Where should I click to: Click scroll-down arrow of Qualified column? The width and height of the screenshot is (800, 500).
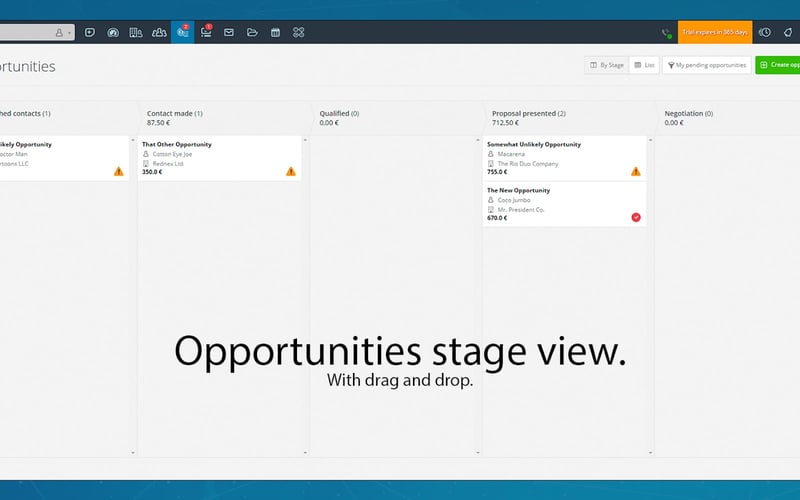pyautogui.click(x=478, y=453)
